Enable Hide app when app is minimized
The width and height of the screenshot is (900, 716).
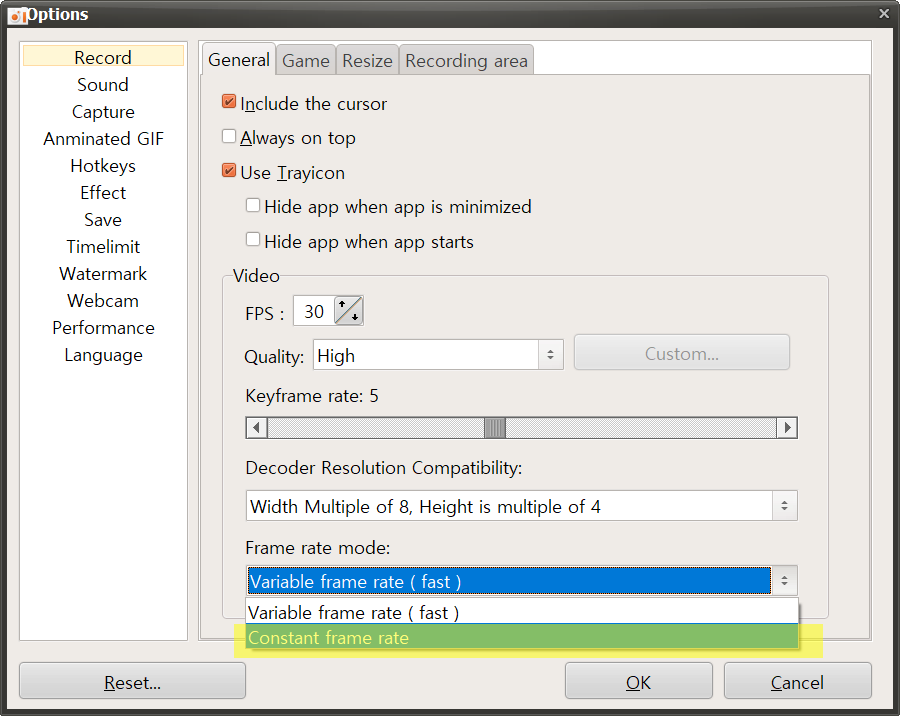pyautogui.click(x=253, y=207)
